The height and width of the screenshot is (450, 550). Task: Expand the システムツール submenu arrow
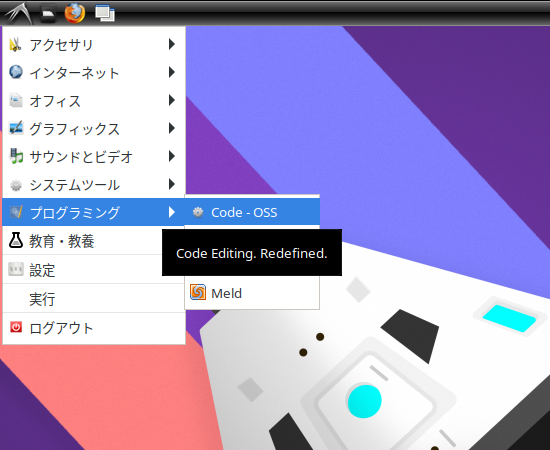point(172,184)
